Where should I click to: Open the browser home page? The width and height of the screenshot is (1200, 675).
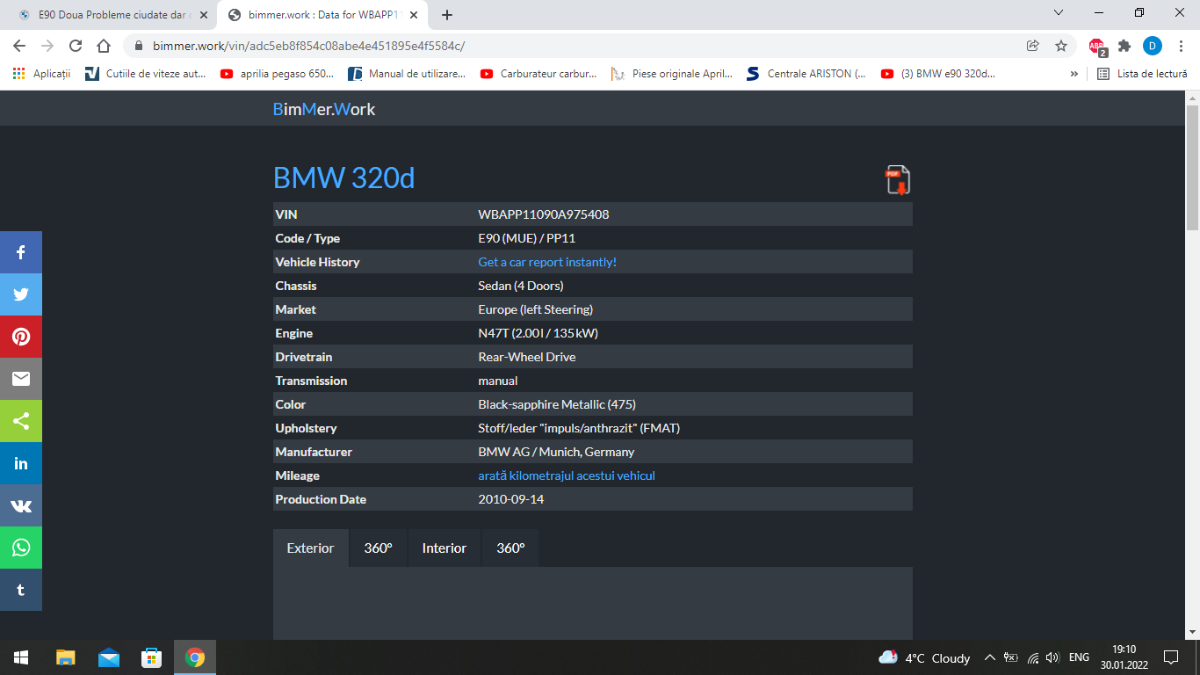click(103, 46)
